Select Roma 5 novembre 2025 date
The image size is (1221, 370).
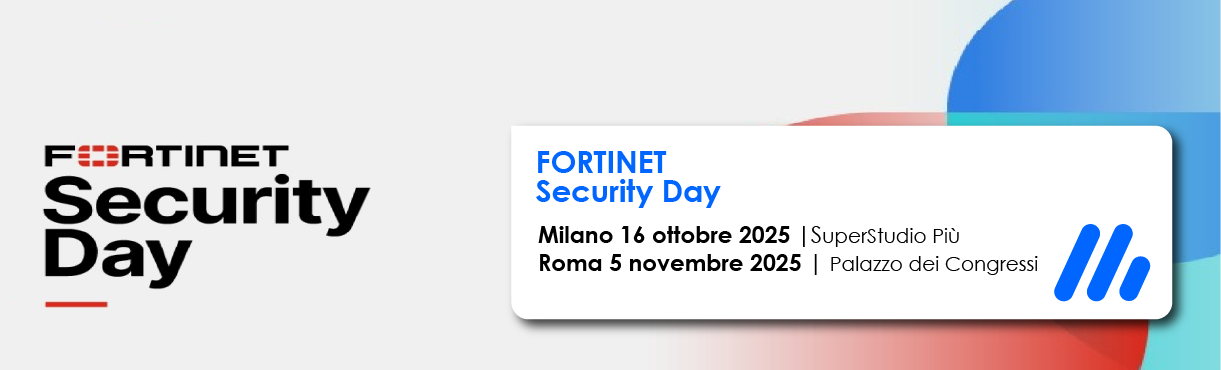point(669,264)
